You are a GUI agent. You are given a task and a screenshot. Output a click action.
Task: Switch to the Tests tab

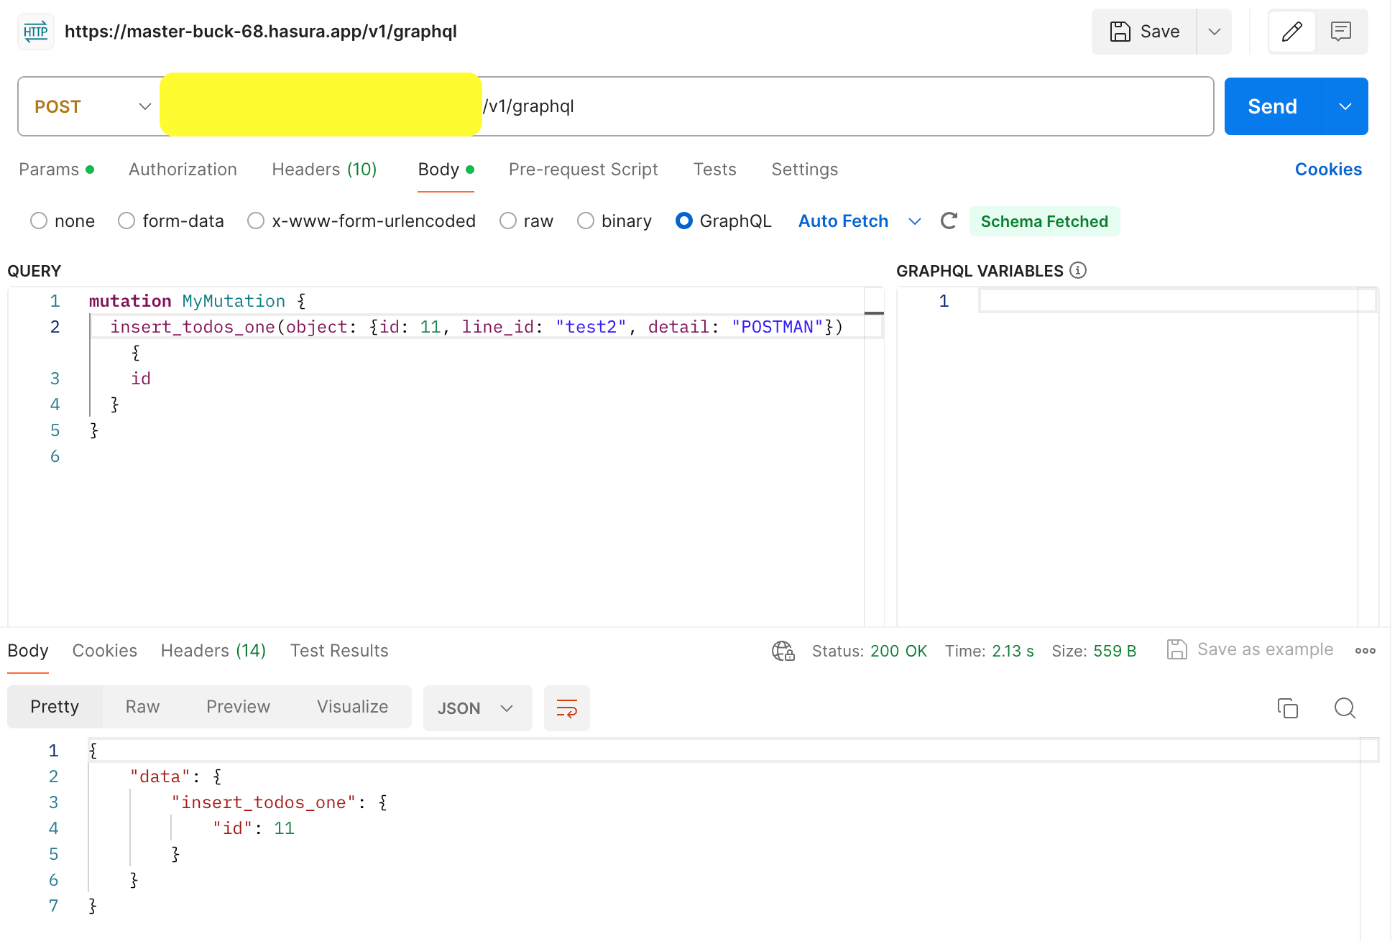coord(715,170)
